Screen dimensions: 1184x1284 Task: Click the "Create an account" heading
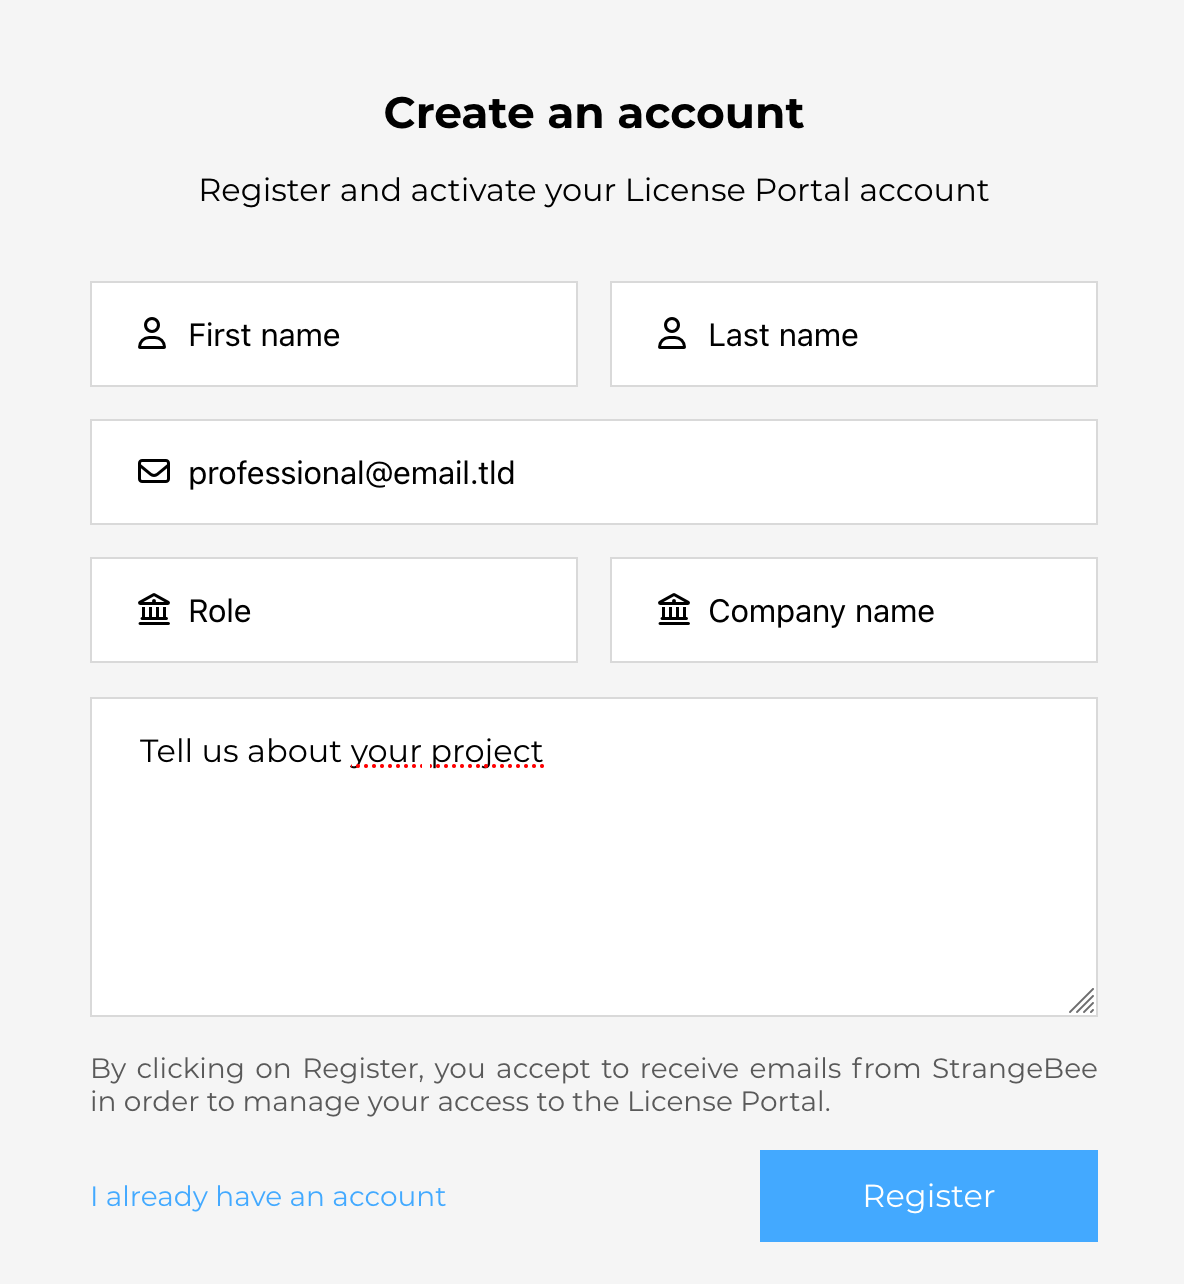point(594,113)
